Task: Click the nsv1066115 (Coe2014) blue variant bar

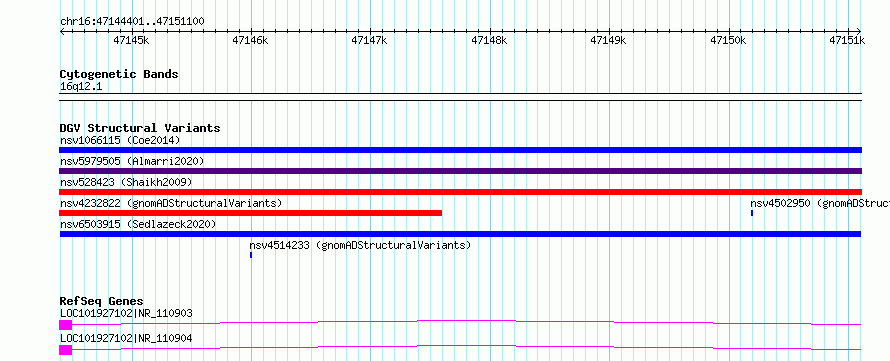Action: click(460, 150)
